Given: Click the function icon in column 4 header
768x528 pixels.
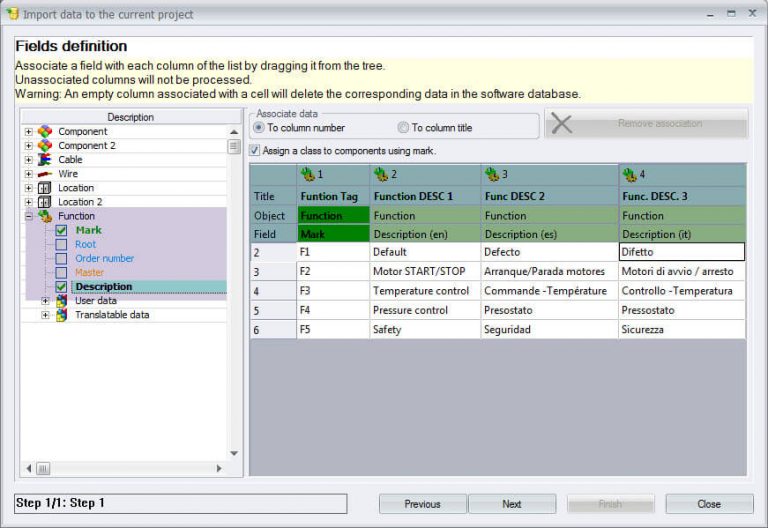Looking at the screenshot, I should (629, 174).
